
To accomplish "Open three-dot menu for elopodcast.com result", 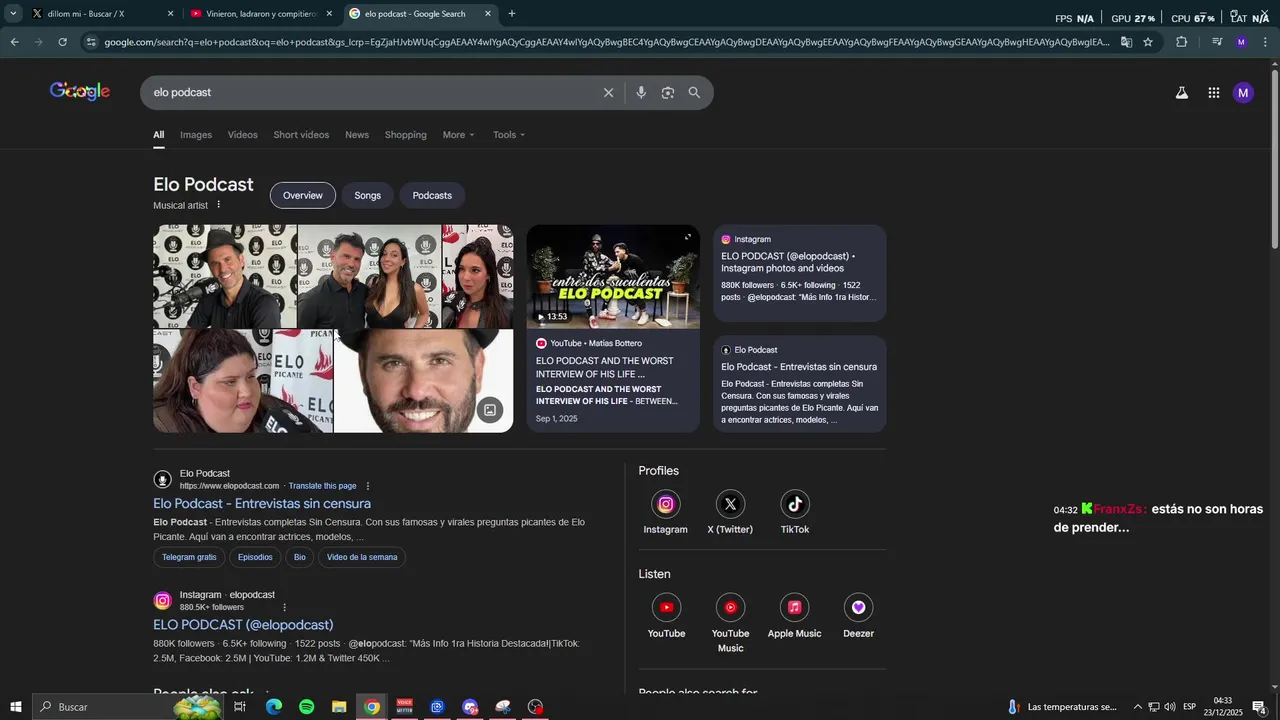I will coord(368,486).
